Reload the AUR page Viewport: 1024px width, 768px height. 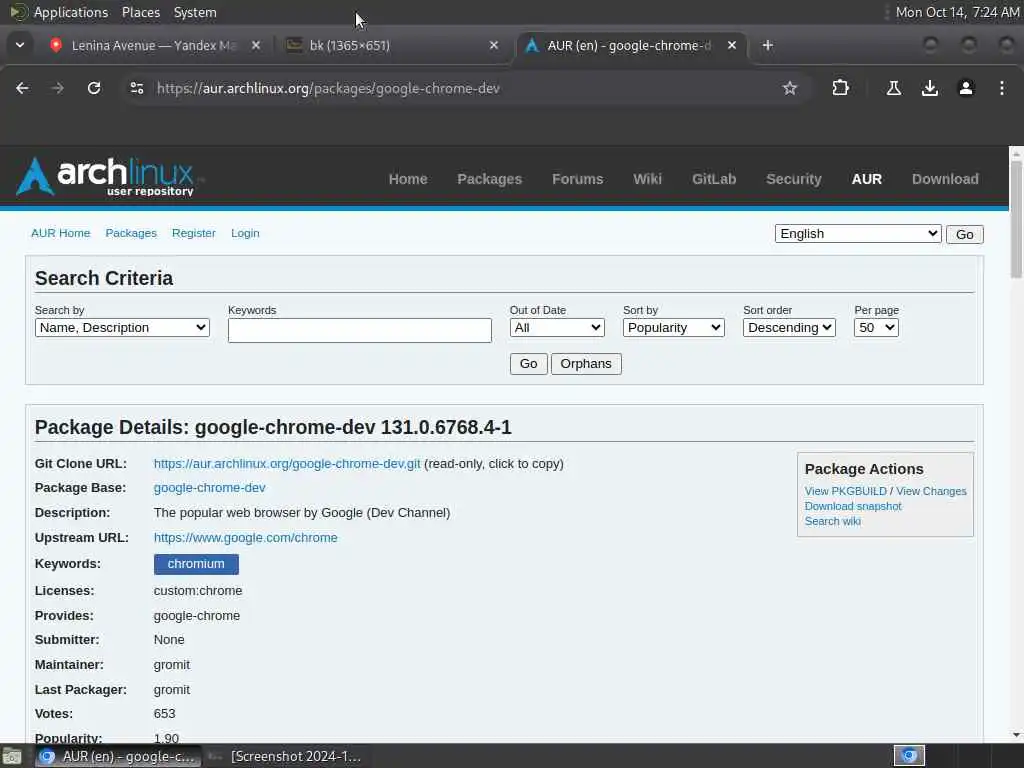point(94,88)
